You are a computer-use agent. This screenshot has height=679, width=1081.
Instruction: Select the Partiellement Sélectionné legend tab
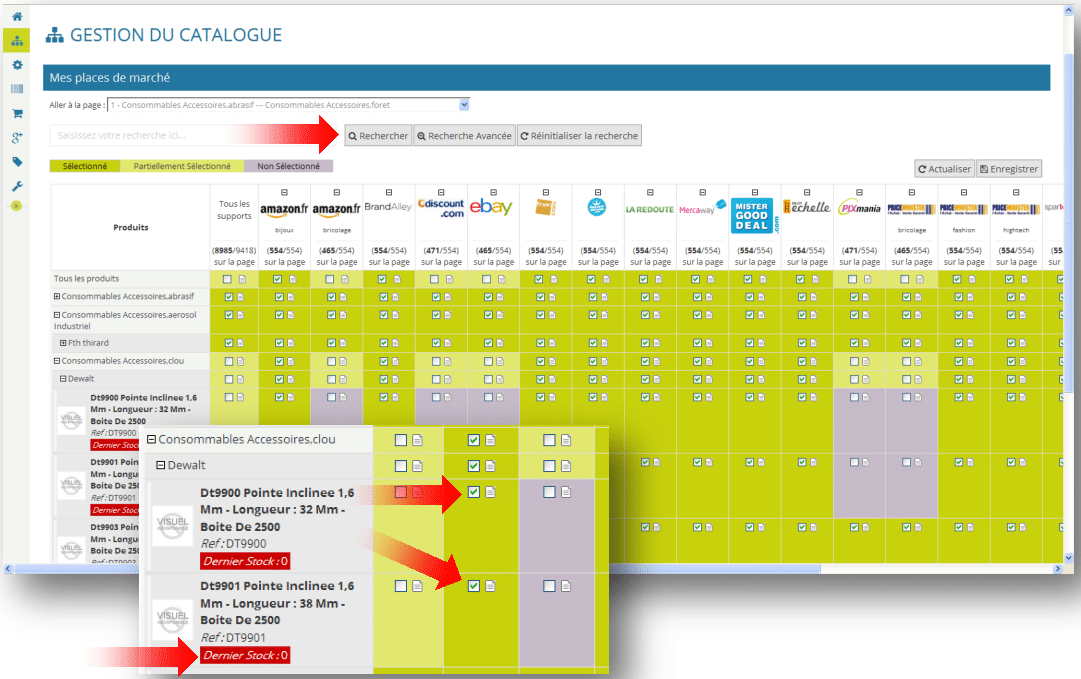coord(182,166)
